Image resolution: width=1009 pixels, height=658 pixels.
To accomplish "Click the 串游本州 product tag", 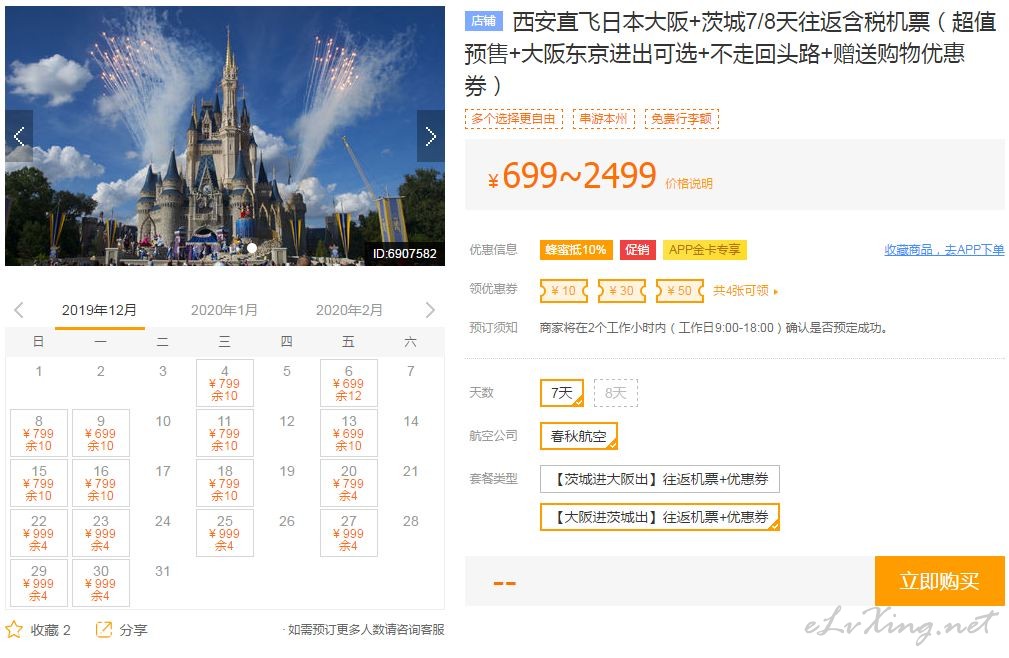I will (604, 119).
